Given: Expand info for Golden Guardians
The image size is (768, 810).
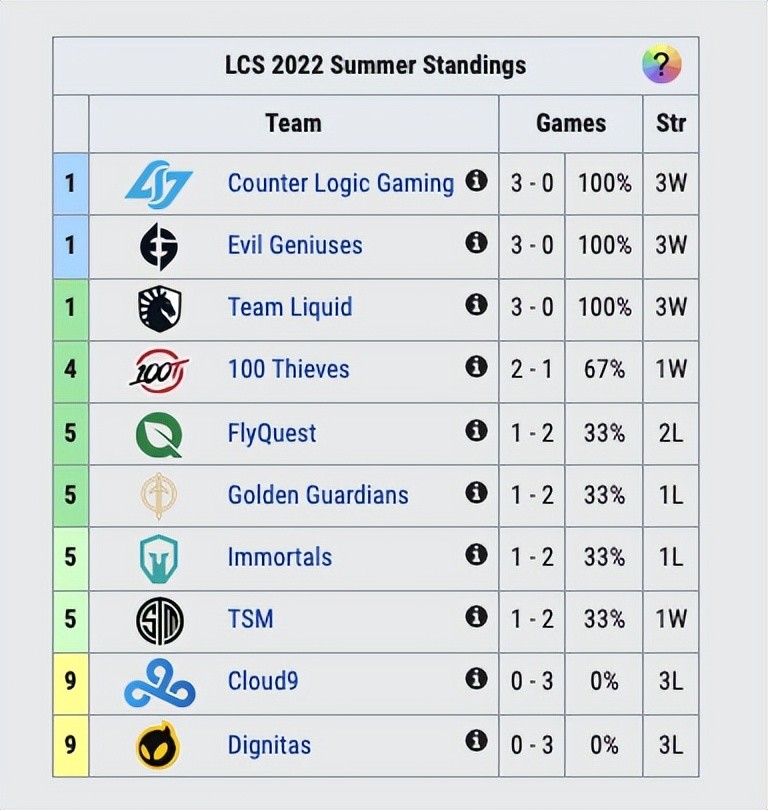Looking at the screenshot, I should [477, 492].
